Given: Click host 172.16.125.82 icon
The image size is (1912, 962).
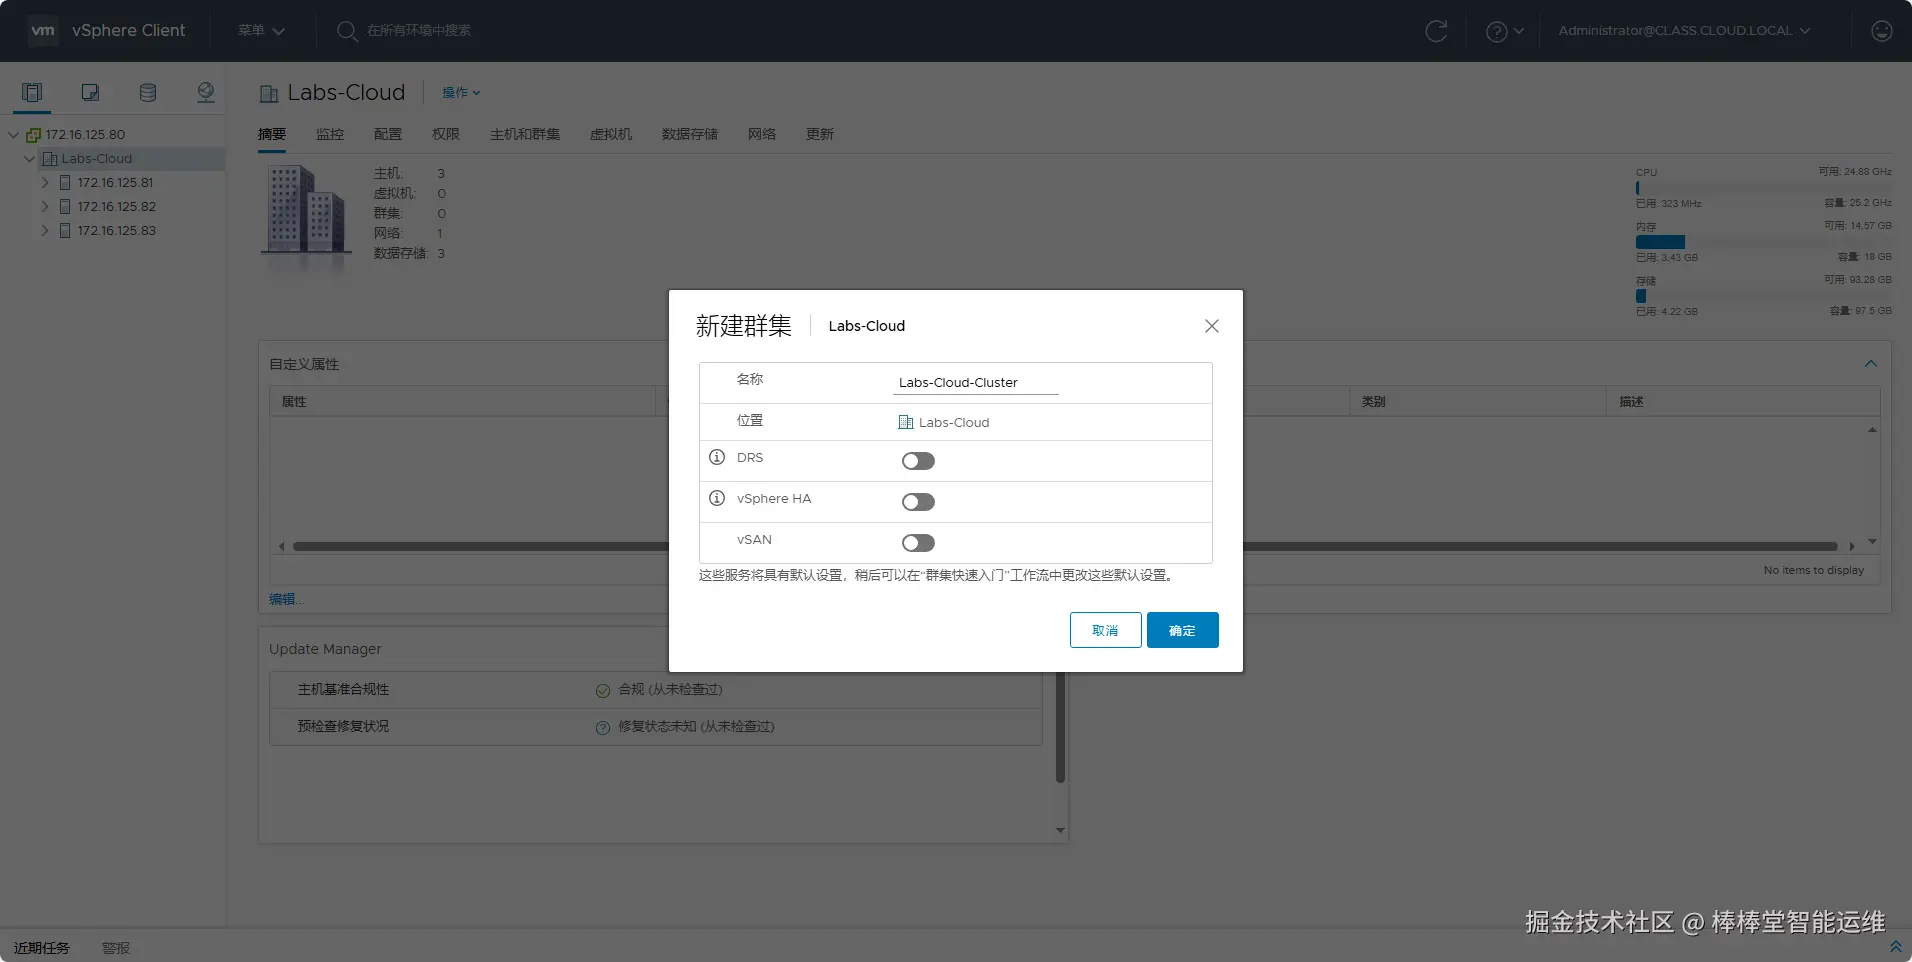Looking at the screenshot, I should [65, 207].
